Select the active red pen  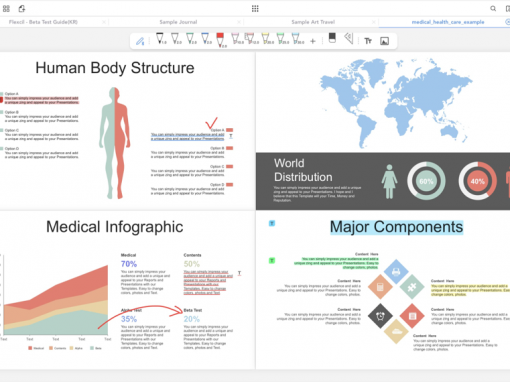coord(220,40)
